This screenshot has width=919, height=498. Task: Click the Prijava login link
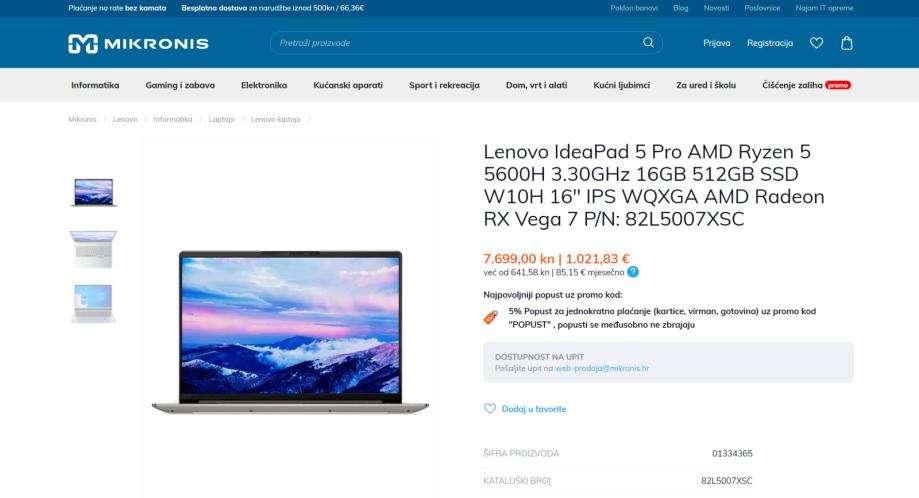tap(717, 43)
